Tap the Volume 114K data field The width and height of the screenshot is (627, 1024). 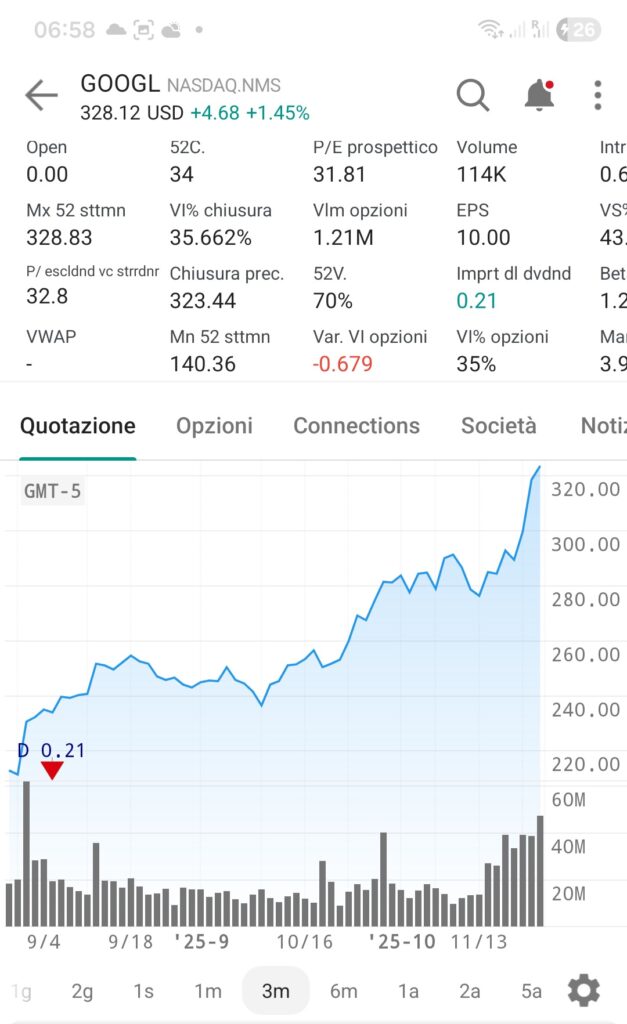pos(487,161)
